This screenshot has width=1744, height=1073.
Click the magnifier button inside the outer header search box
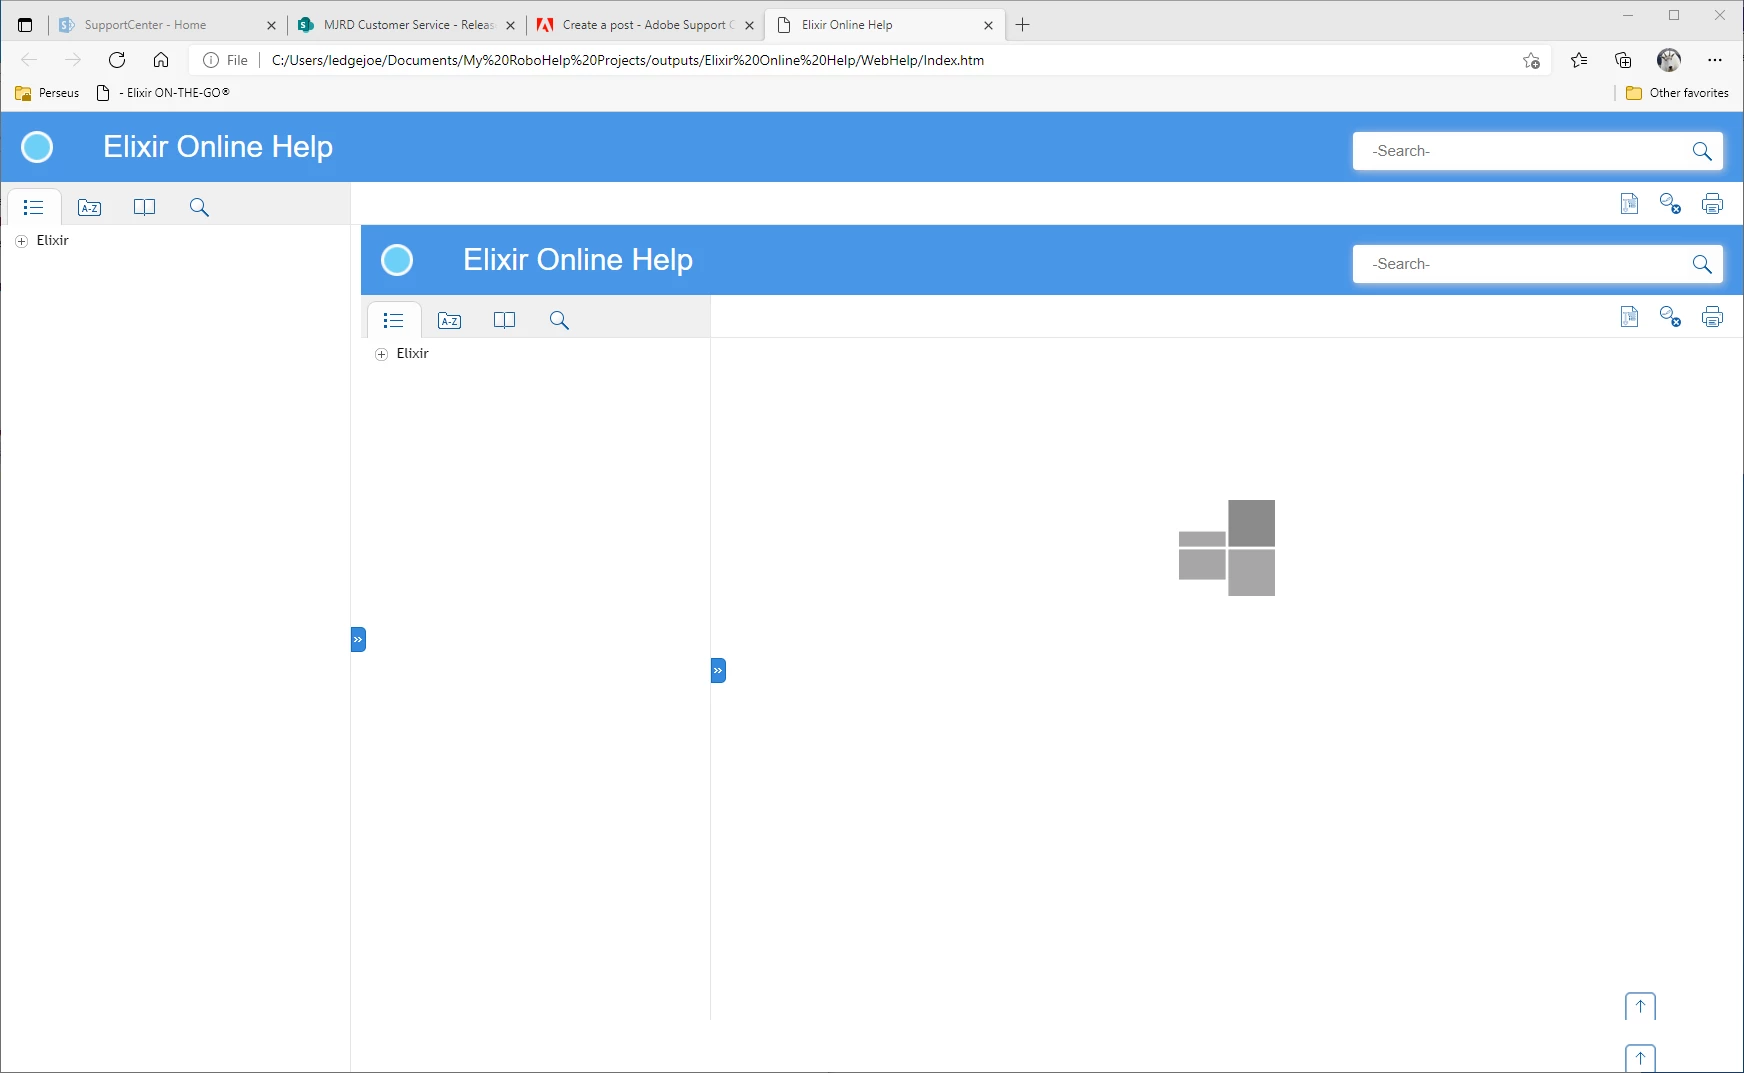[1702, 151]
